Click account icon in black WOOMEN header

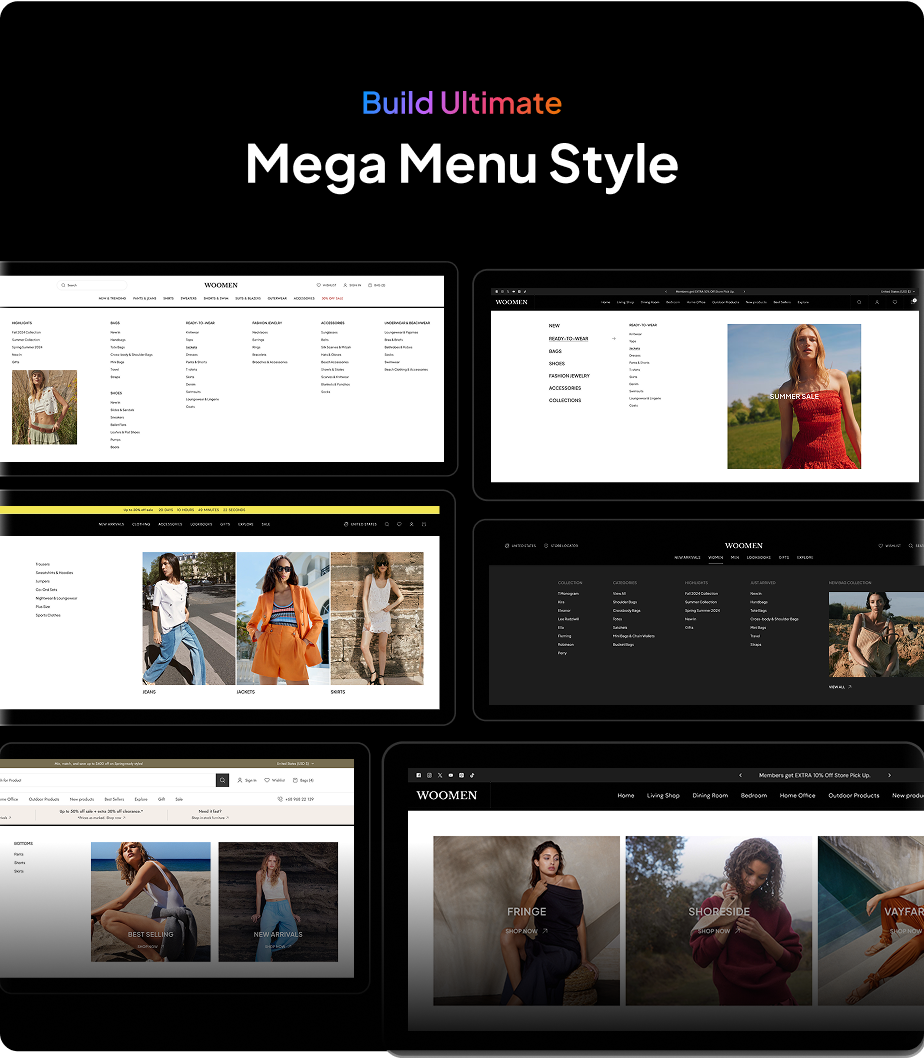[x=877, y=302]
